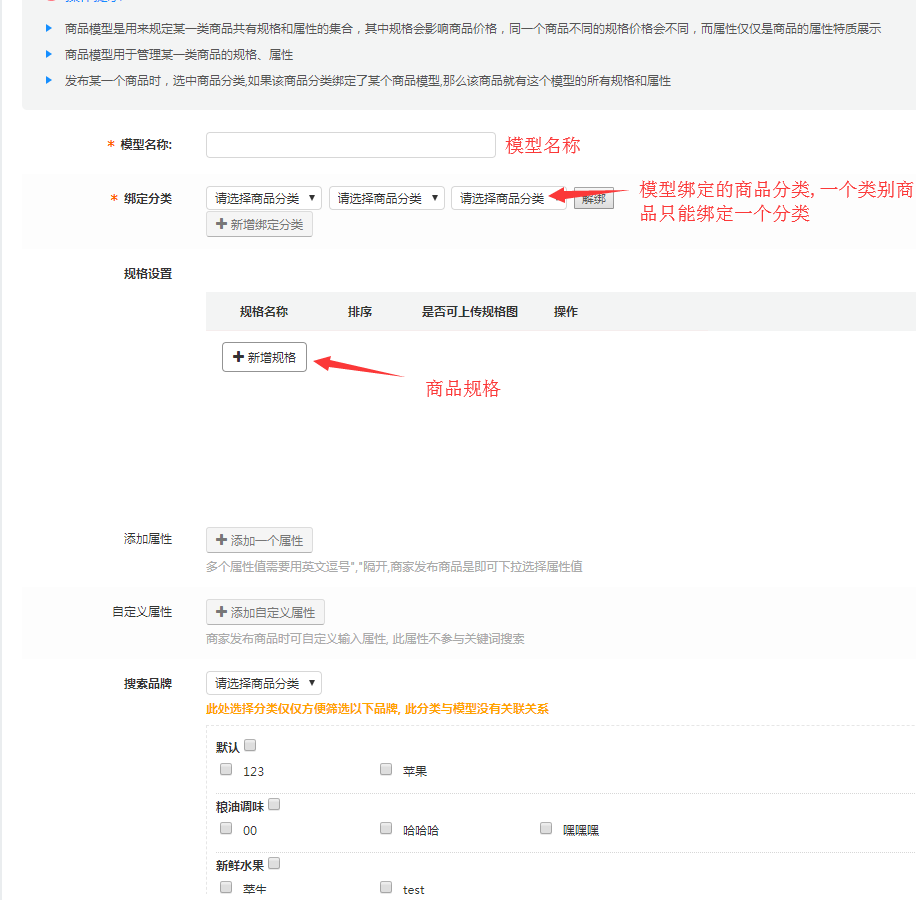Tick the 嘿嘿嘿 brand checkbox
916x900 pixels.
[546, 829]
